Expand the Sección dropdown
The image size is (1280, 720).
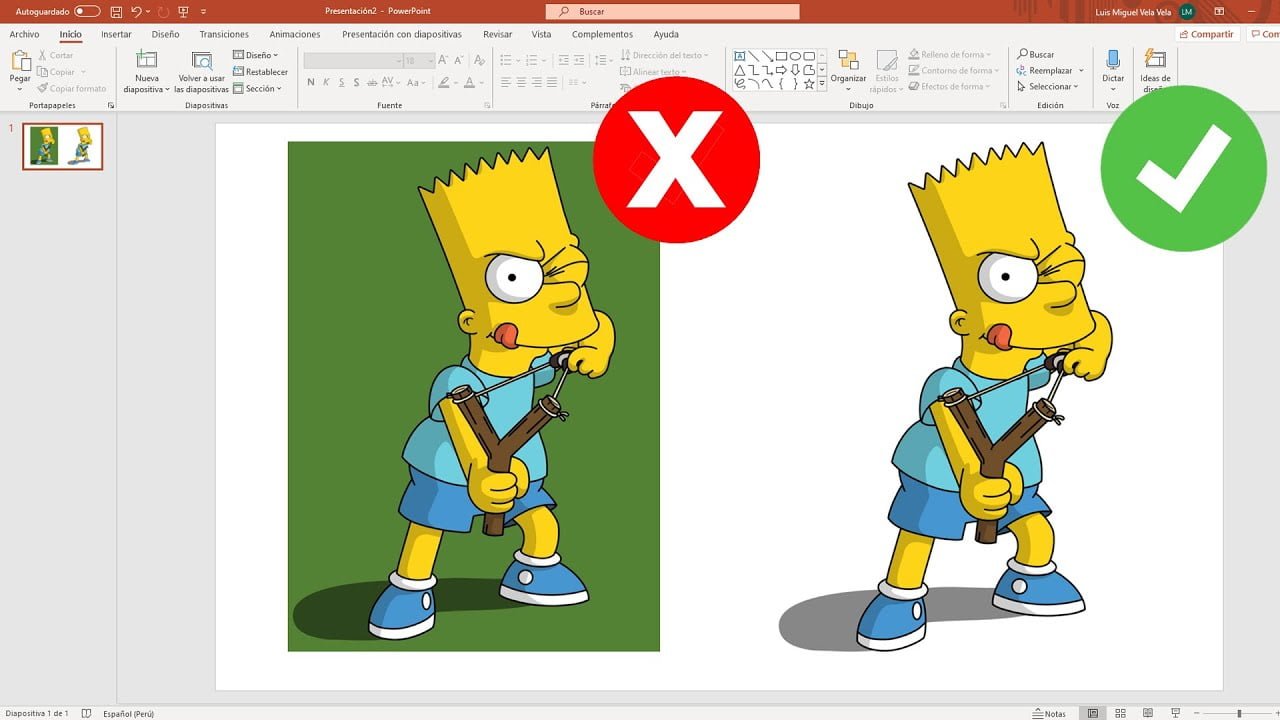[x=257, y=88]
